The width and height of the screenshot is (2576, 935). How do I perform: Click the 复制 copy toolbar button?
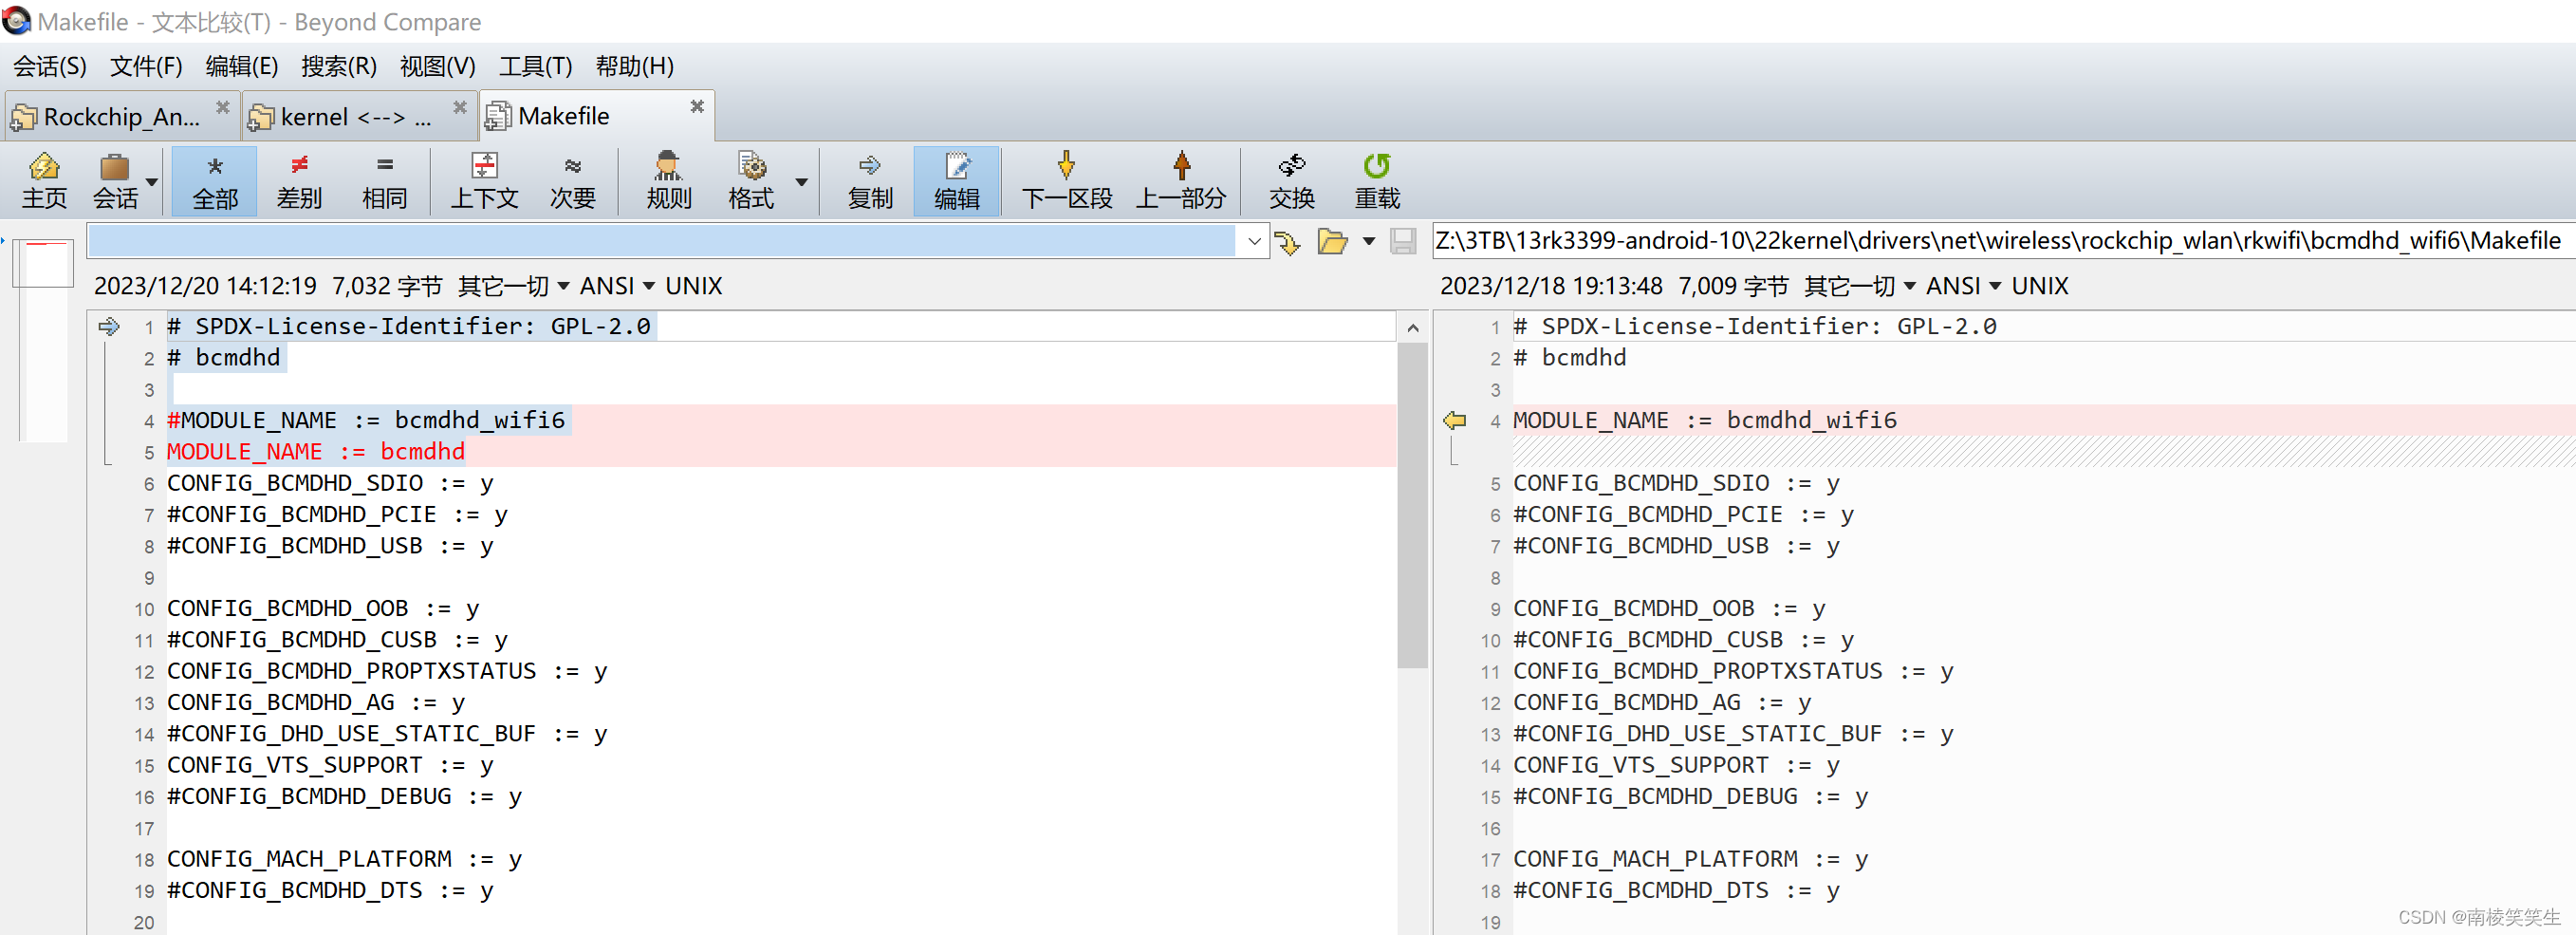click(870, 181)
